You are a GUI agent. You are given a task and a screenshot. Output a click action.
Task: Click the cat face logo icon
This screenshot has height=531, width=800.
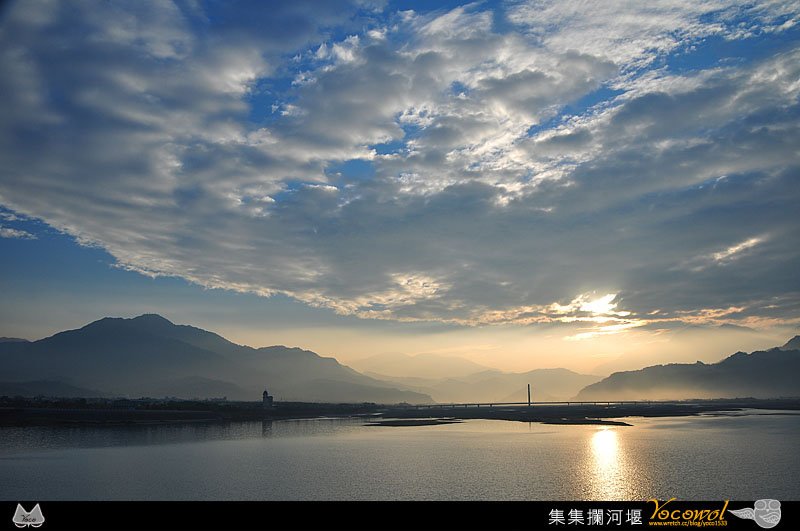(29, 516)
